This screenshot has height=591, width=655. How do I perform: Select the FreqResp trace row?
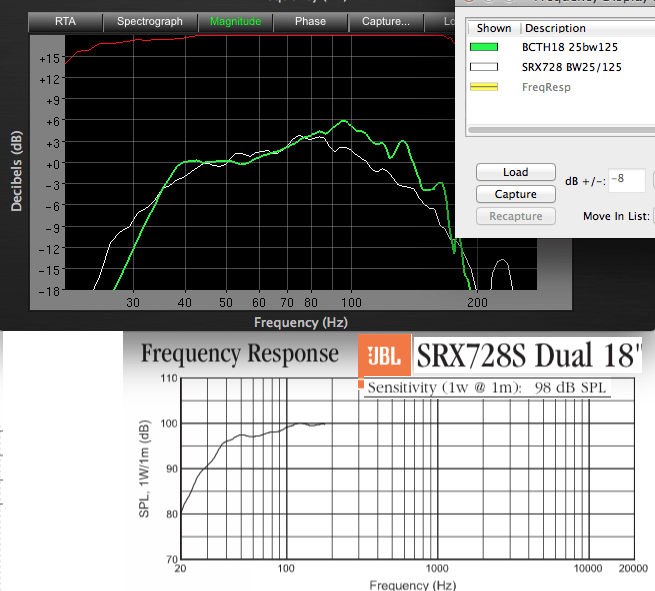[x=561, y=87]
